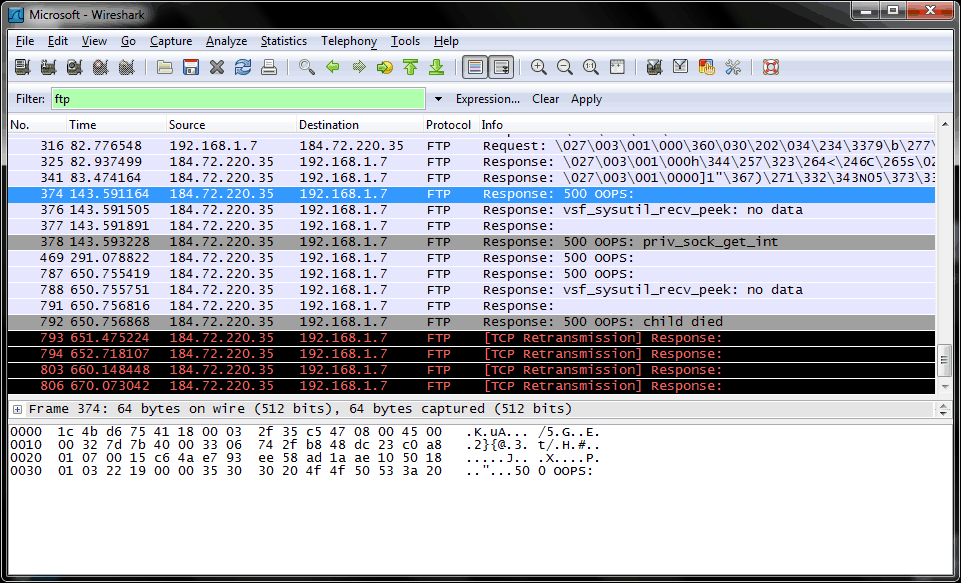961x583 pixels.
Task: Open the File menu
Action: pyautogui.click(x=25, y=41)
